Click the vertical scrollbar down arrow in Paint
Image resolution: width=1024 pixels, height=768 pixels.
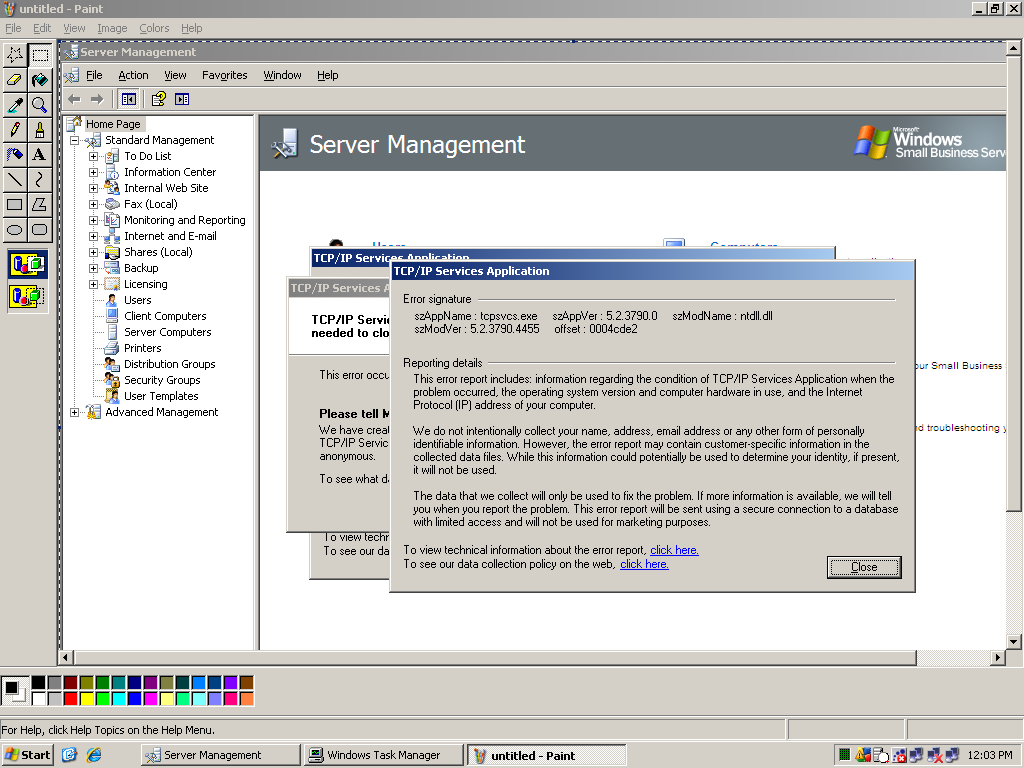coord(1014,641)
